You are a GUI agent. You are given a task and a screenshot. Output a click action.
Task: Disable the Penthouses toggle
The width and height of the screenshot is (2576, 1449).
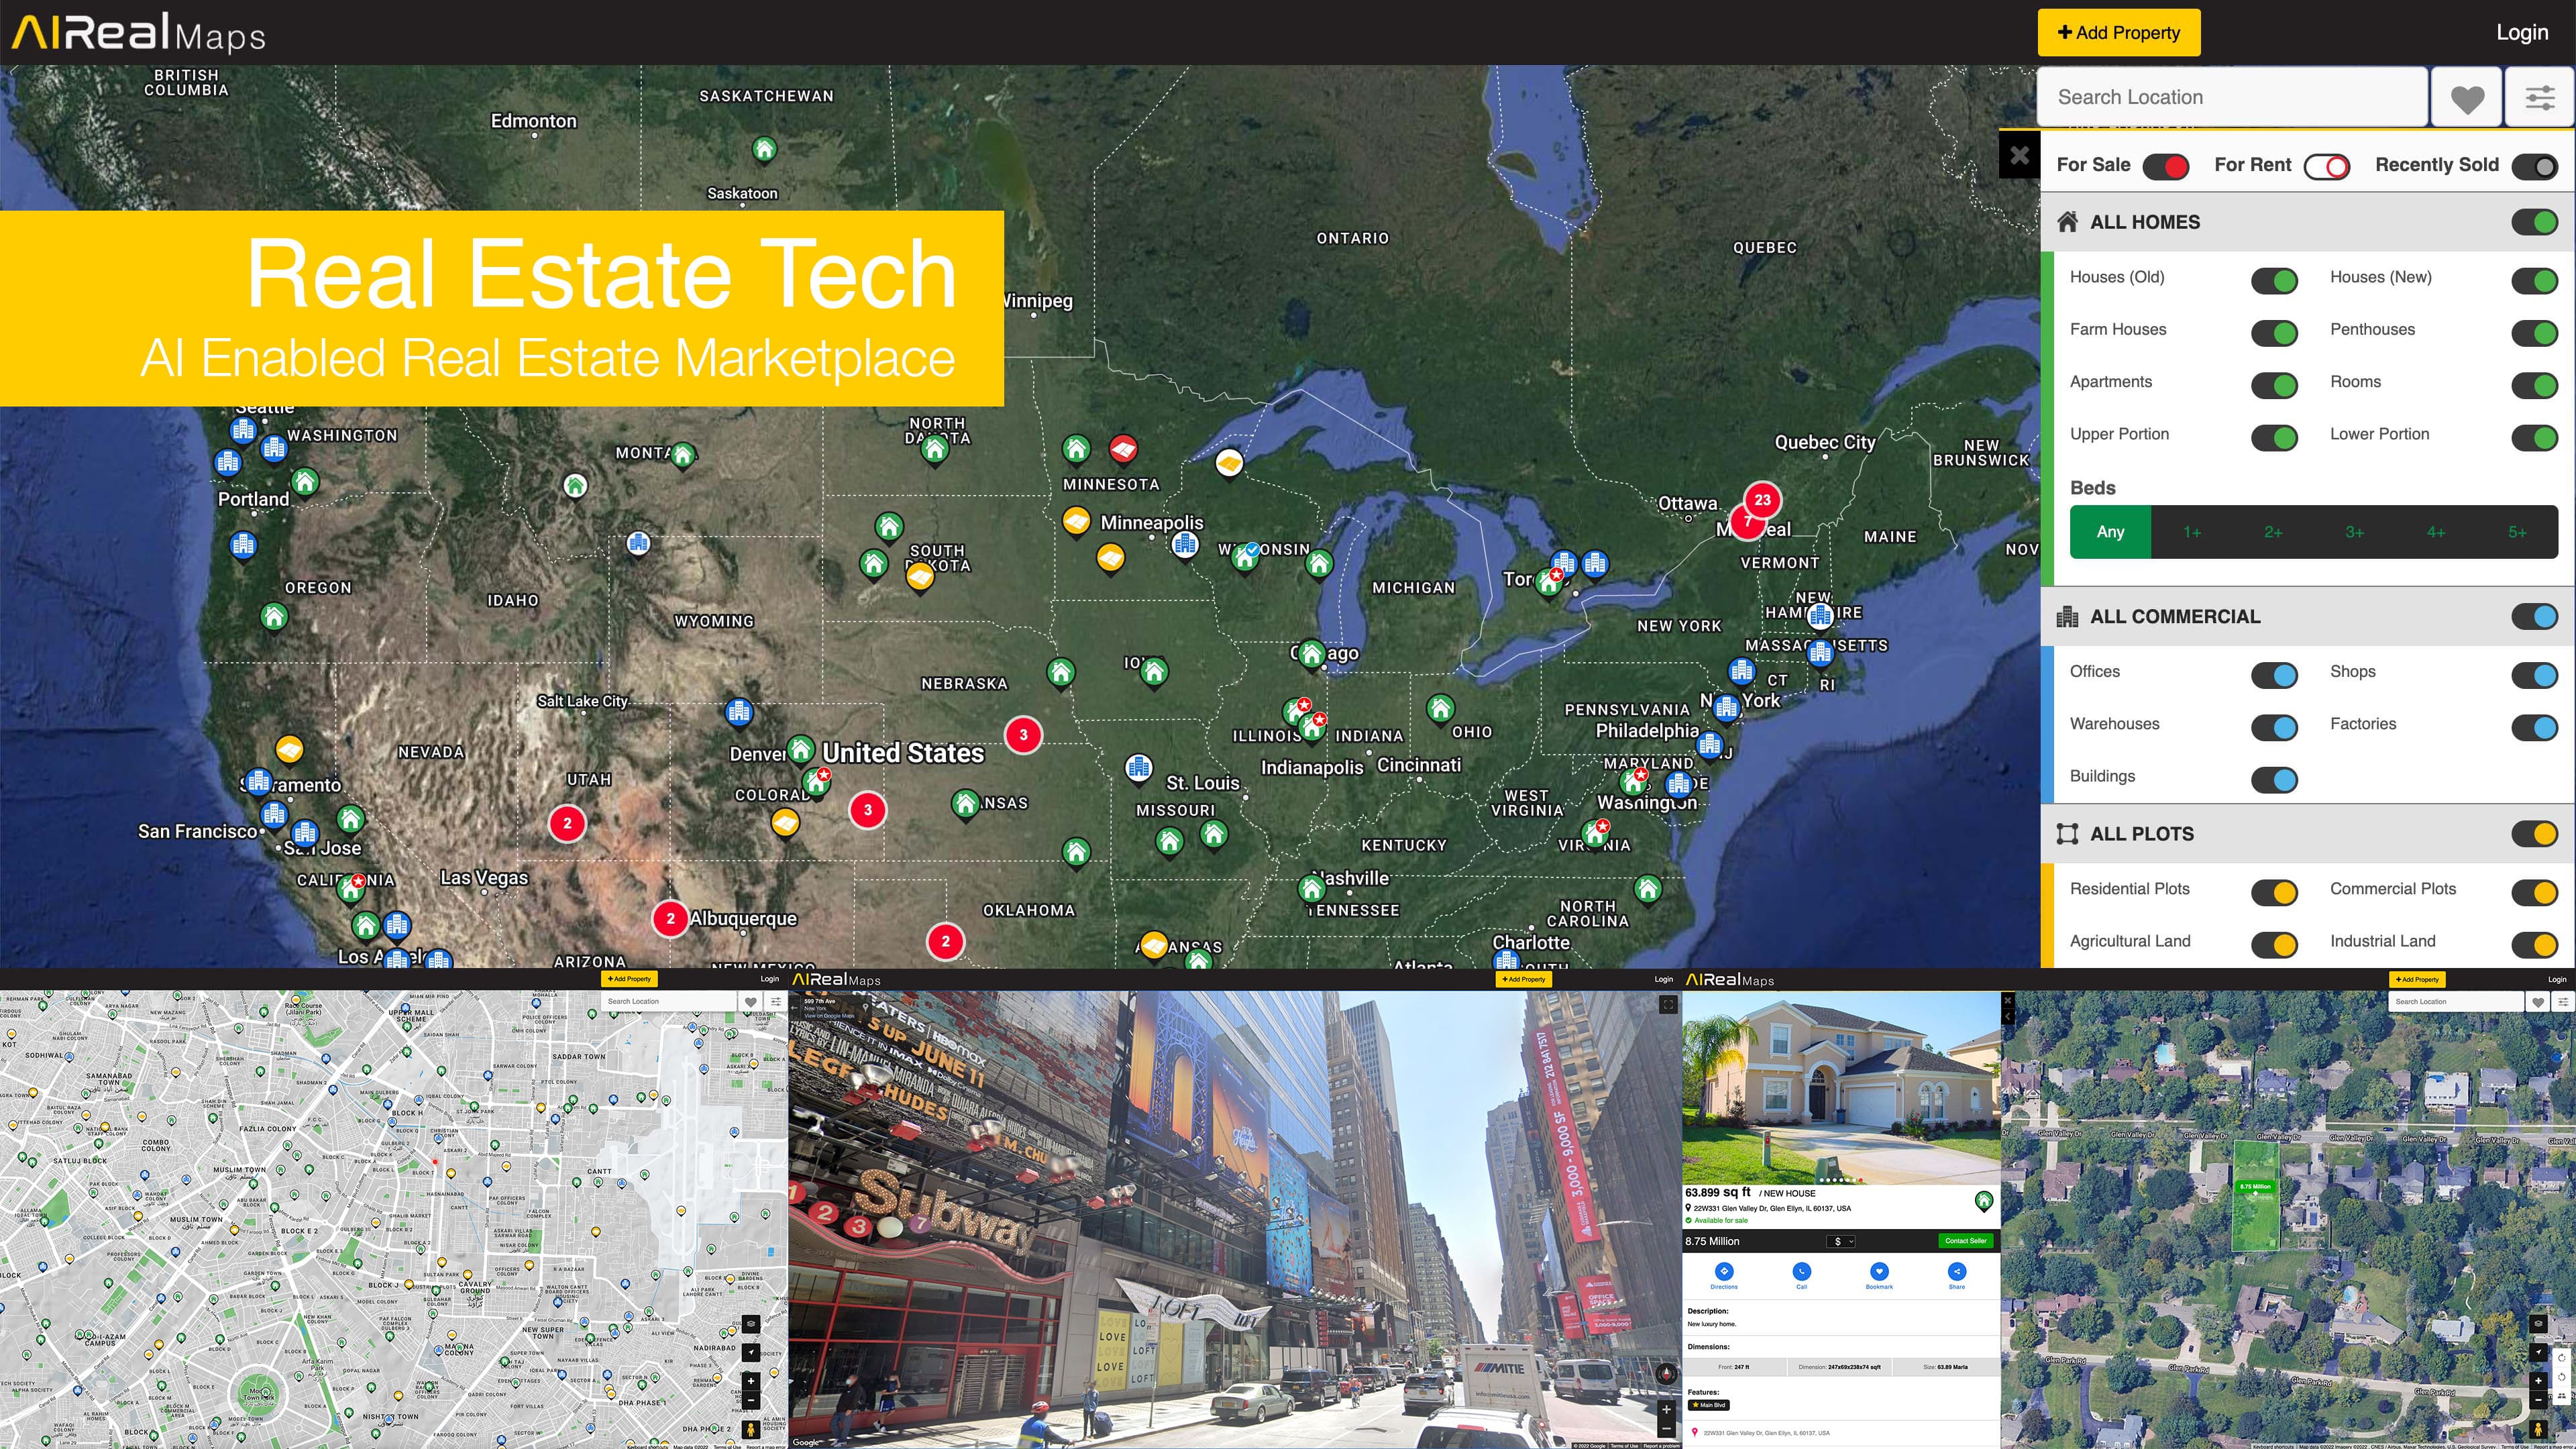pos(2534,332)
